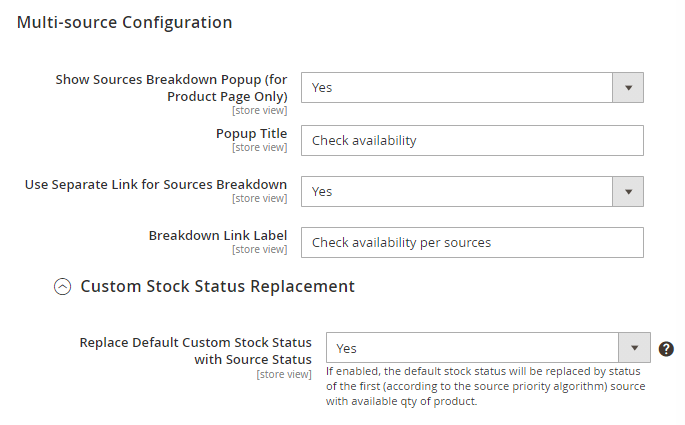Click arrow of Show Sources Breakdown Popup select
This screenshot has height=425, width=685.
[x=627, y=88]
